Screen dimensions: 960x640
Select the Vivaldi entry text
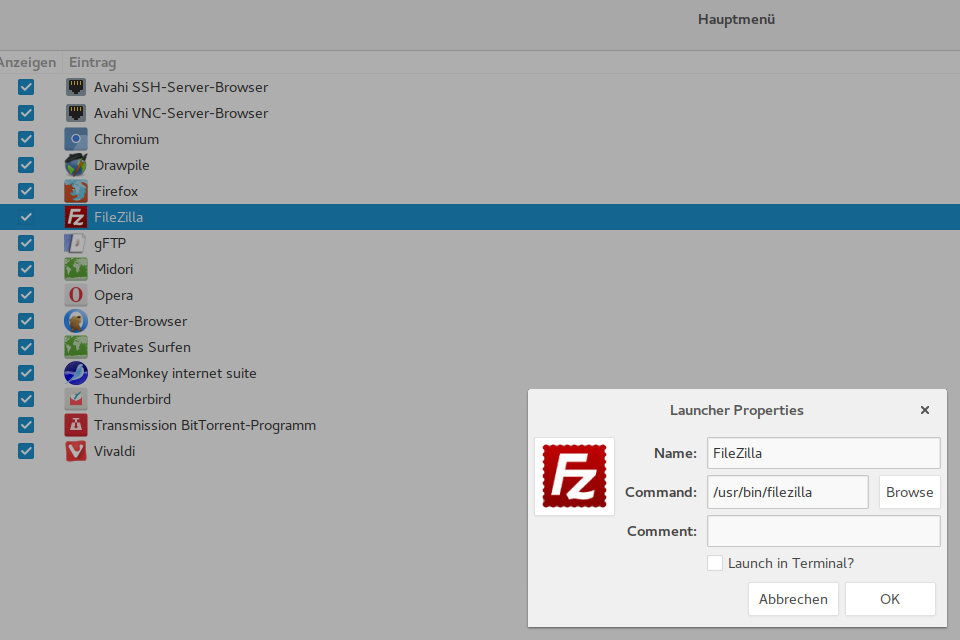tap(114, 451)
